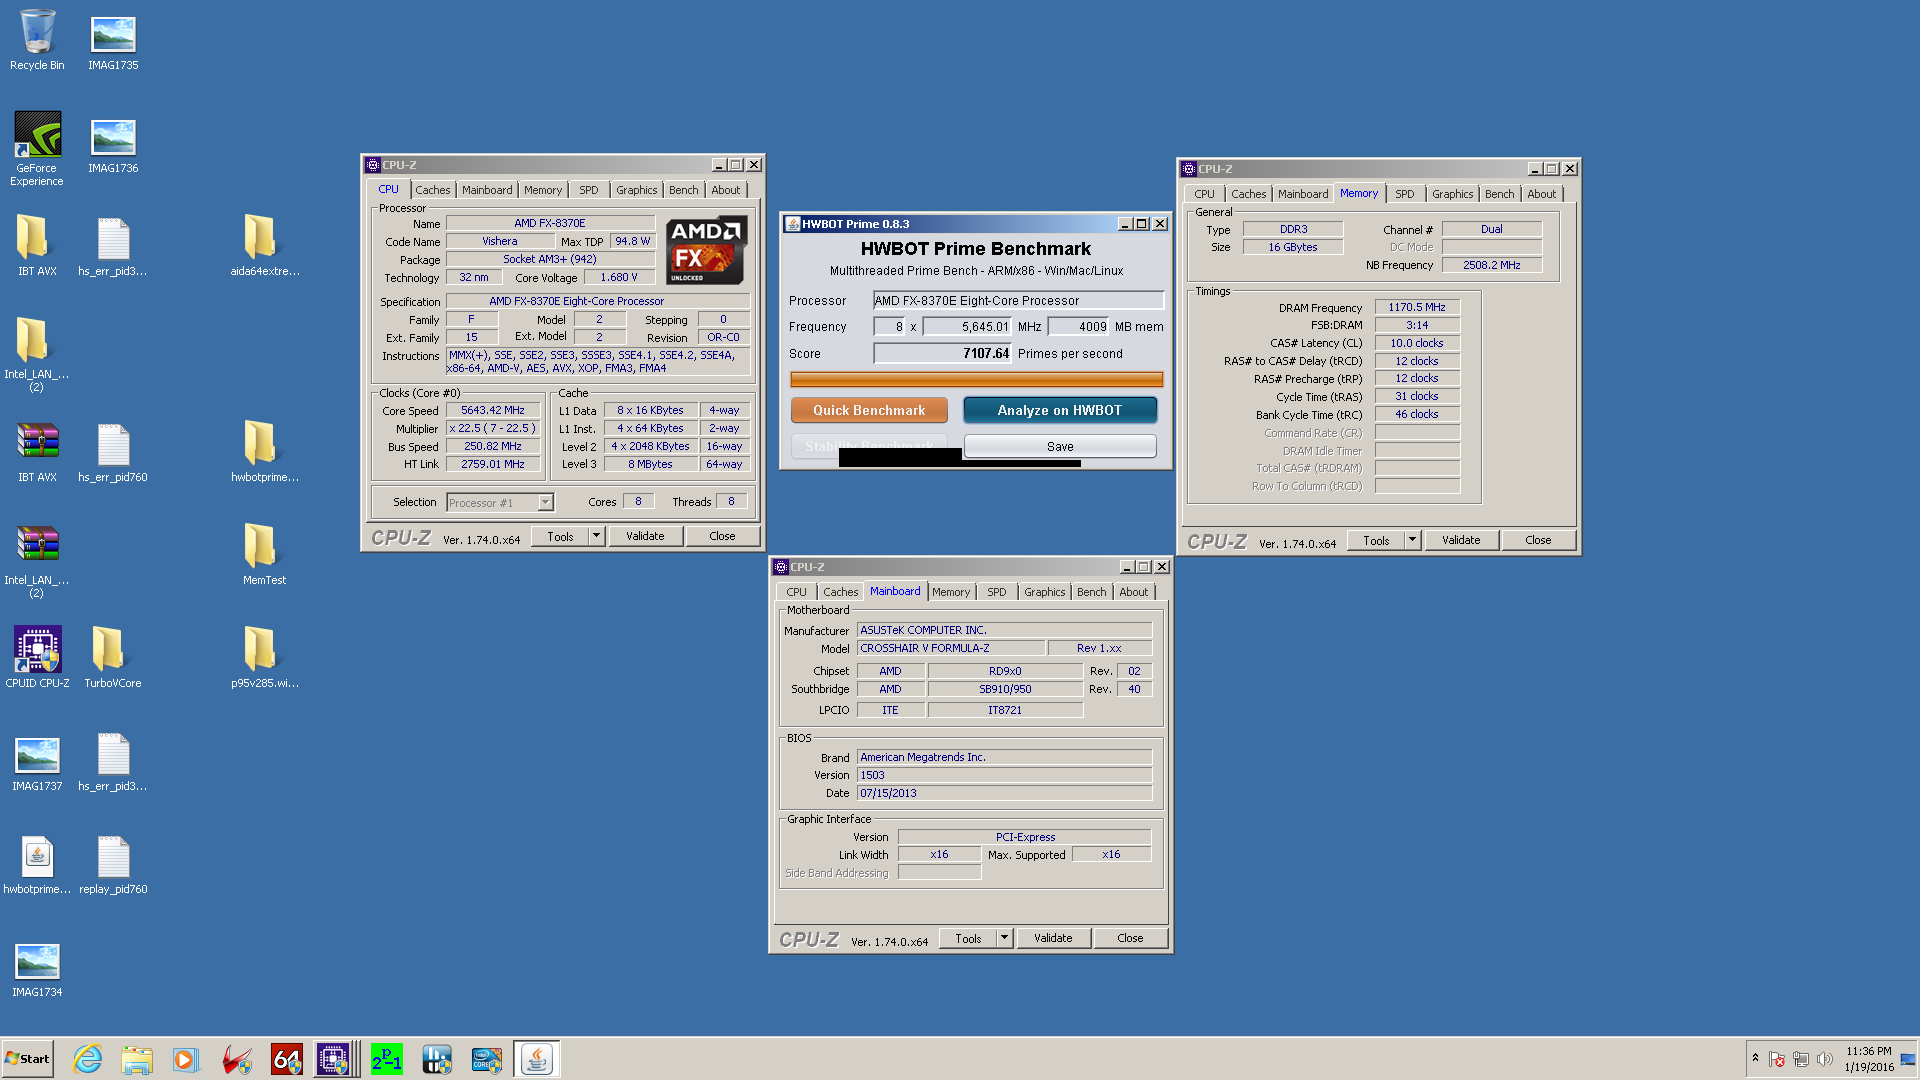This screenshot has height=1080, width=1920.
Task: Open AIDA64 taskbar icon
Action: [286, 1059]
